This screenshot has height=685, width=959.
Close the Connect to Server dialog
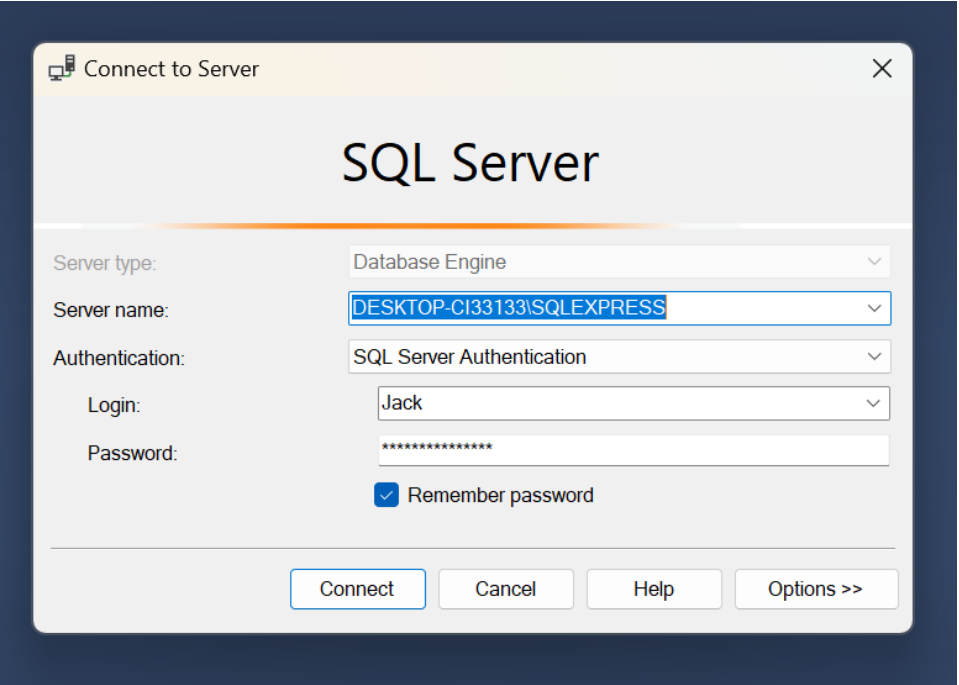(x=882, y=68)
